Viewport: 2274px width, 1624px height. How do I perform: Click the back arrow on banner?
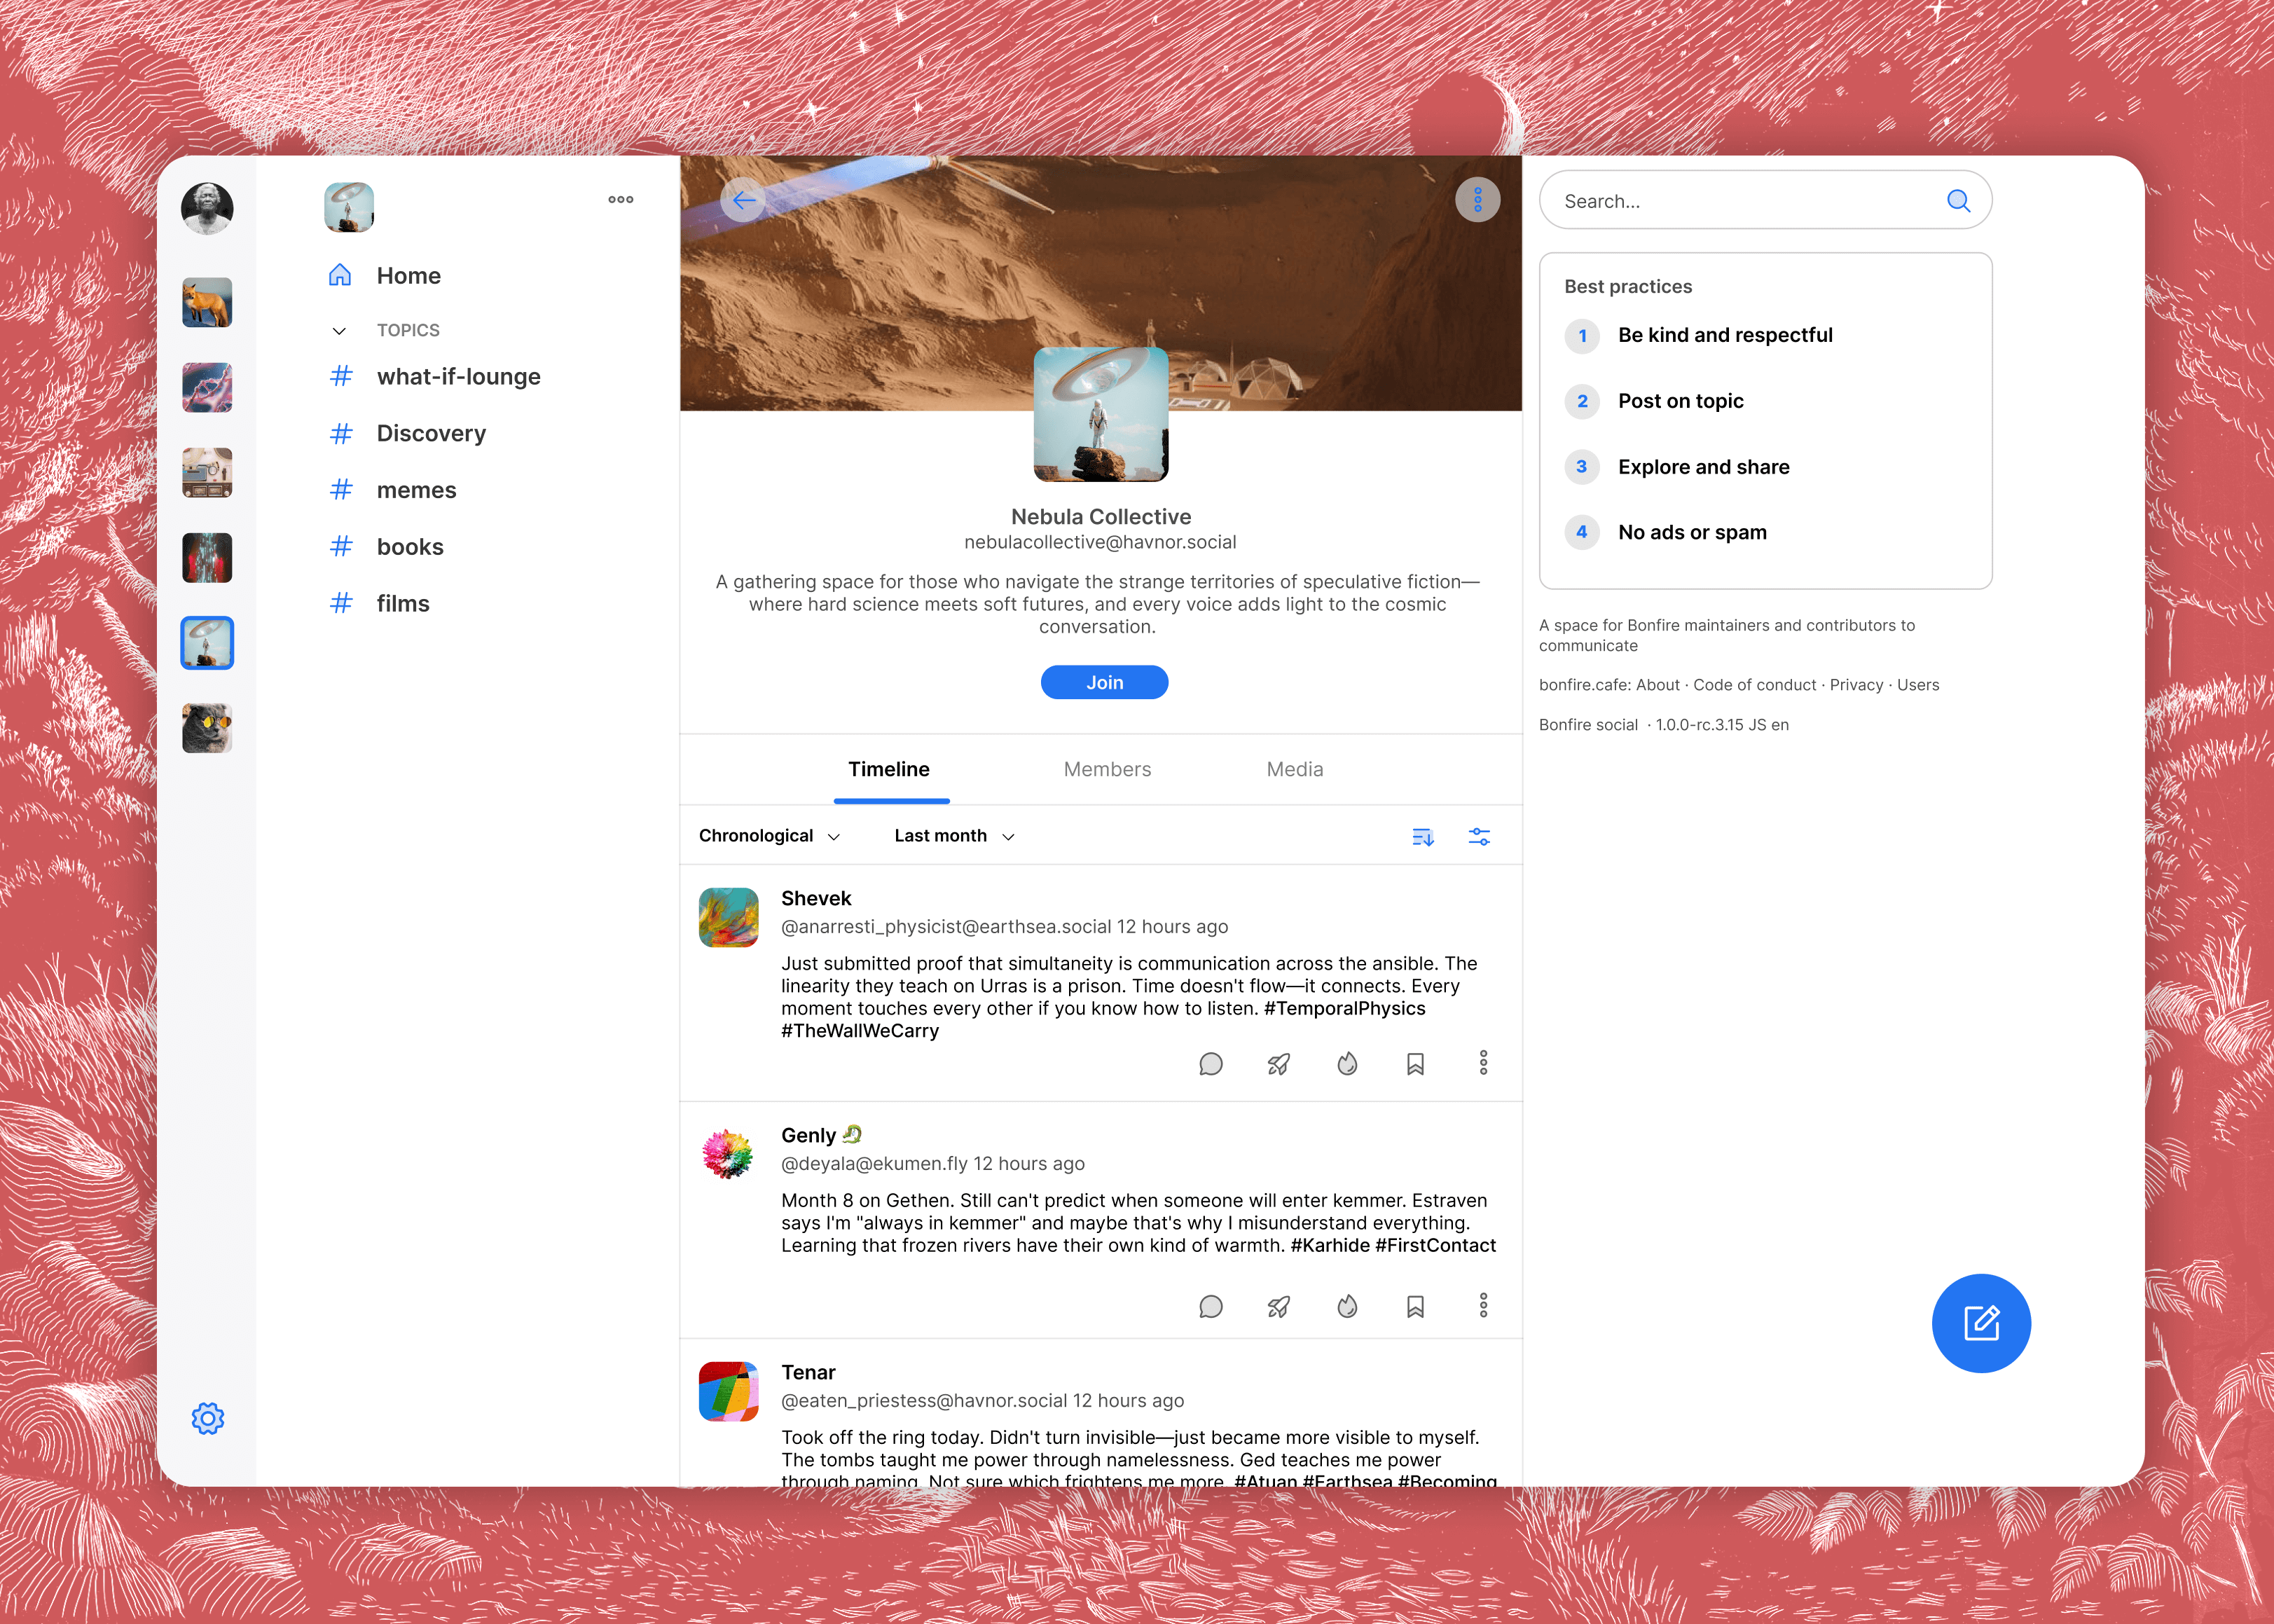pyautogui.click(x=743, y=201)
